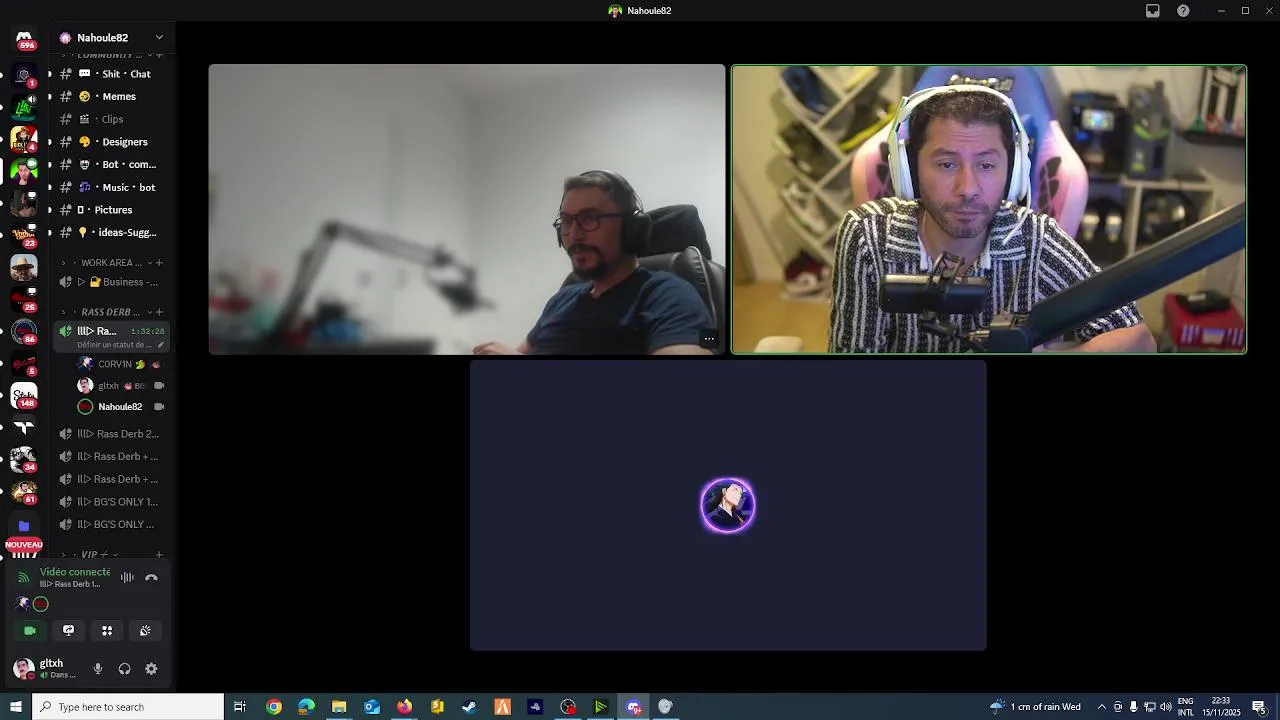The width and height of the screenshot is (1280, 720).
Task: Open volume control in system tray
Action: 1165,707
